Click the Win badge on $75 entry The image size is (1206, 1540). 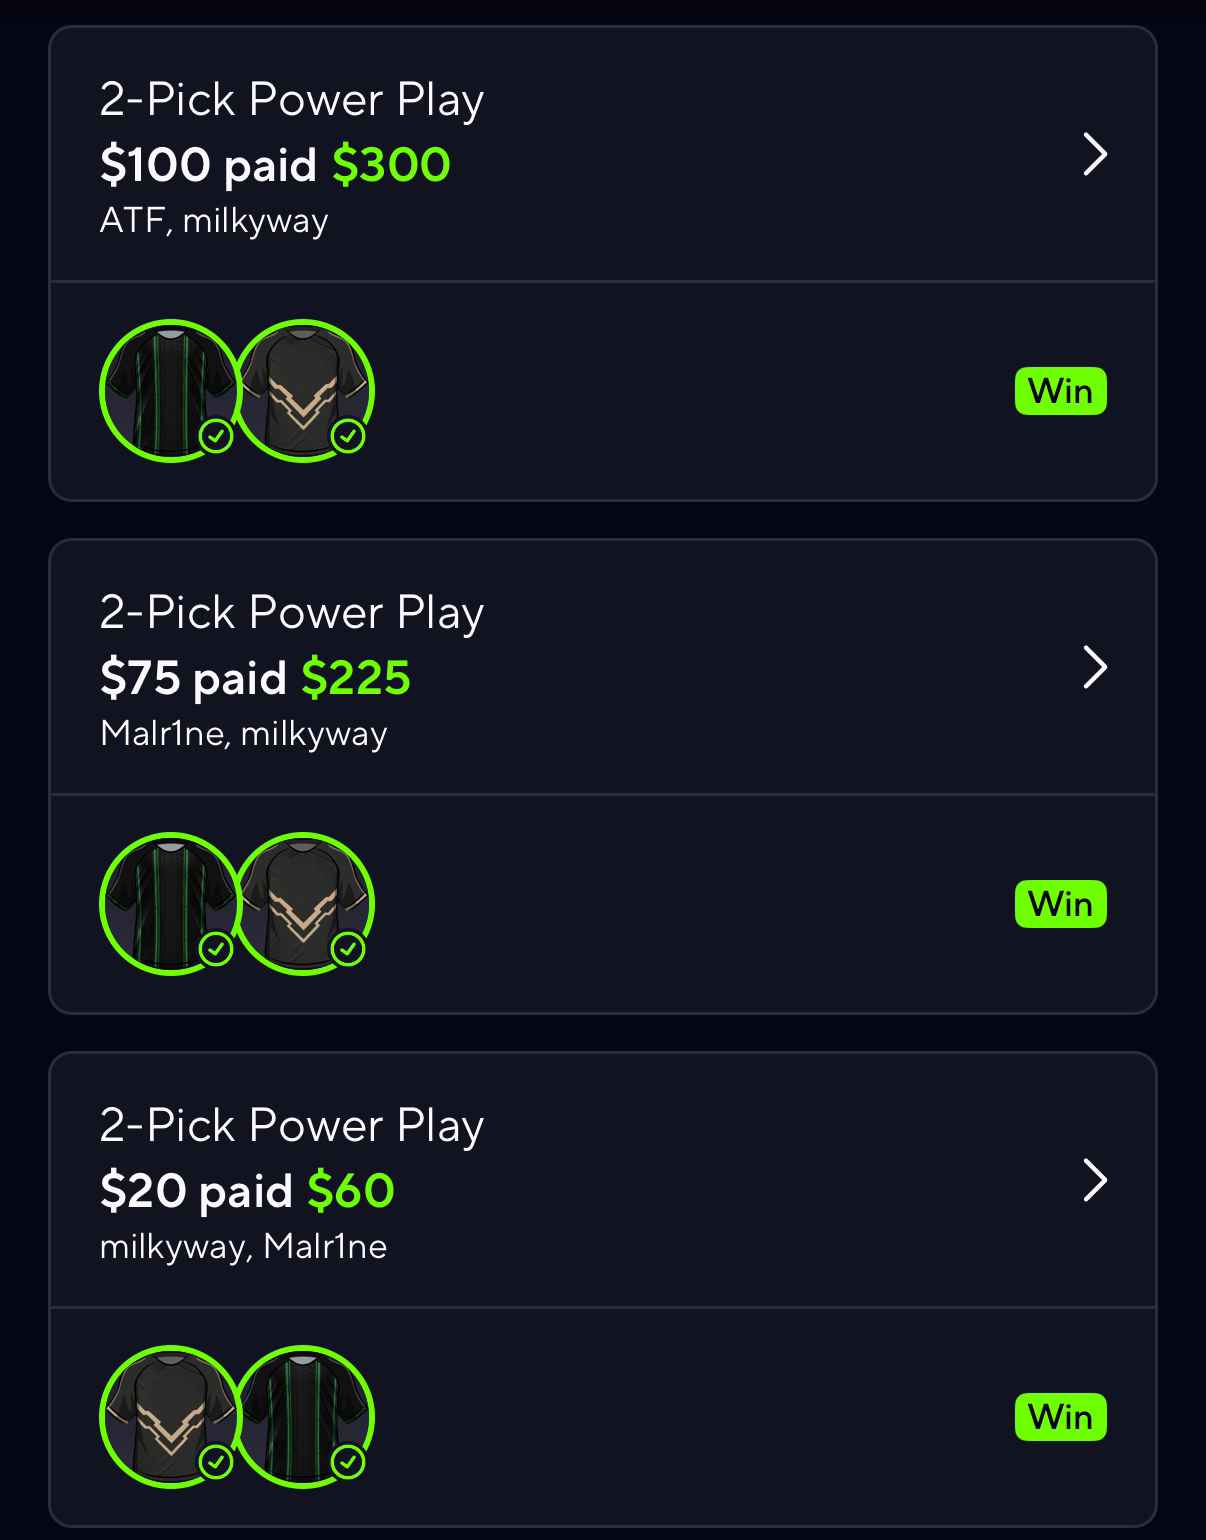click(1060, 904)
